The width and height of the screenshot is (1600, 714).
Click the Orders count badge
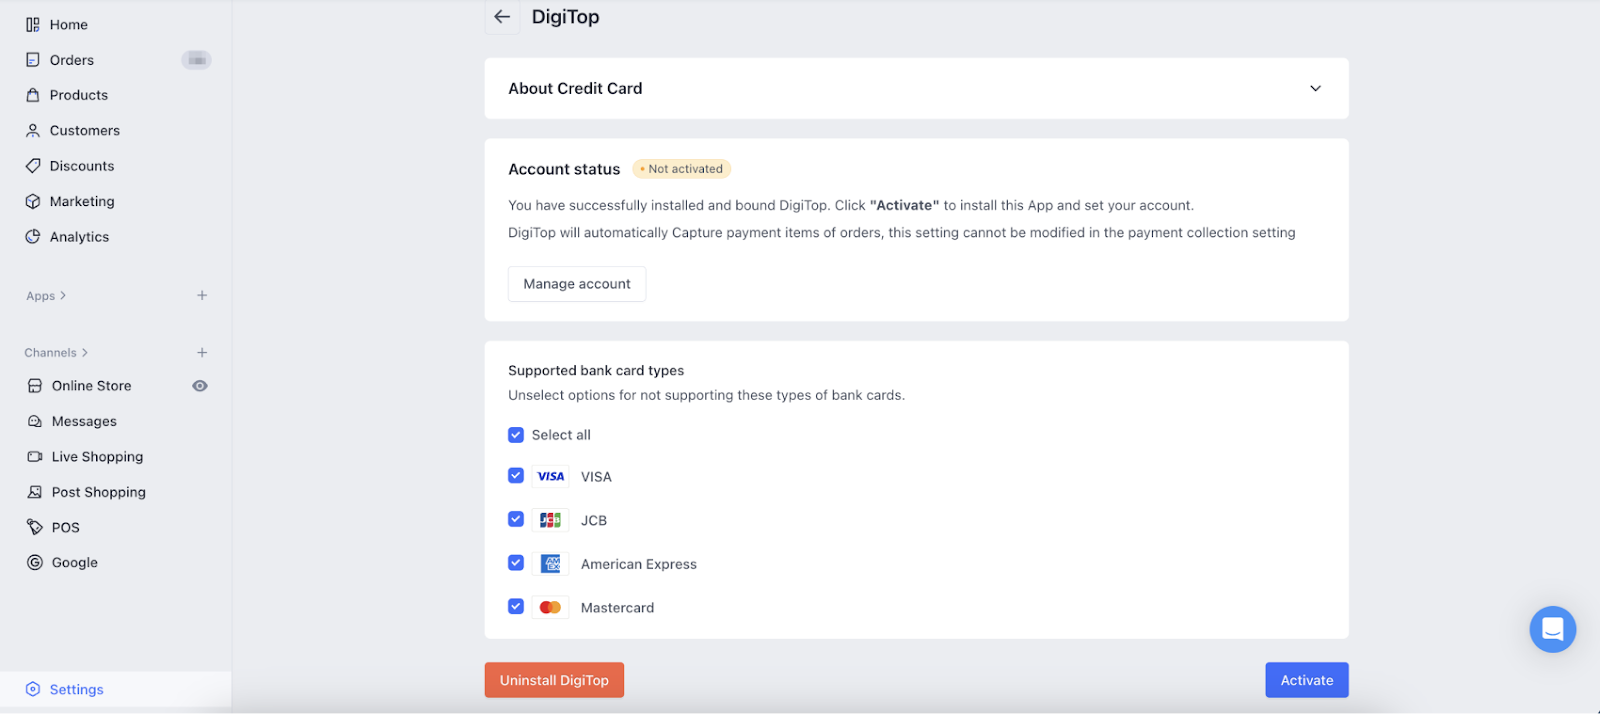point(197,60)
